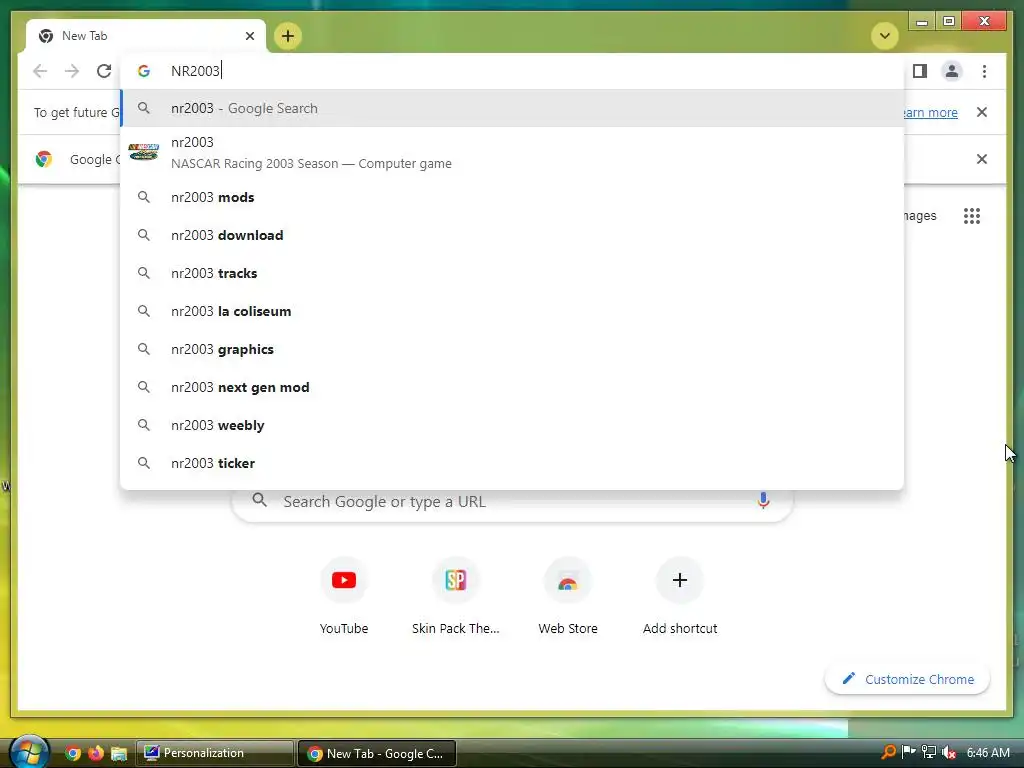Open a new tab with plus button
The image size is (1024, 768).
pos(288,36)
